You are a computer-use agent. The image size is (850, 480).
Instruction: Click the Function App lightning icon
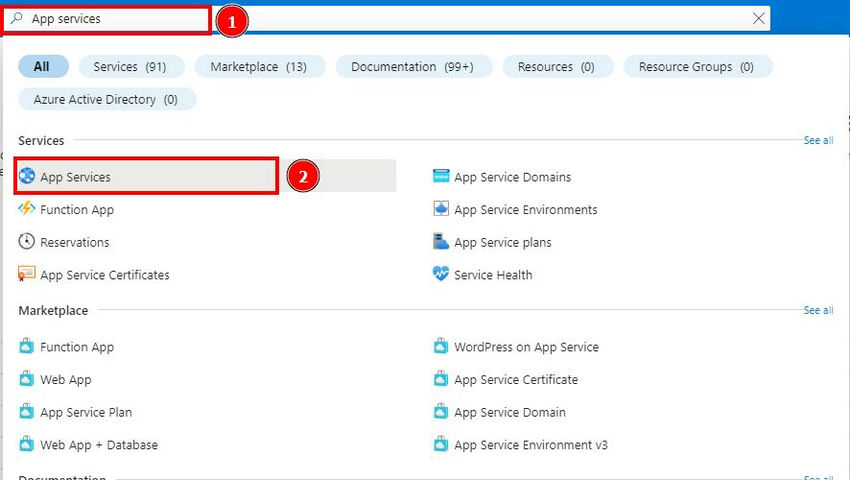[27, 210]
